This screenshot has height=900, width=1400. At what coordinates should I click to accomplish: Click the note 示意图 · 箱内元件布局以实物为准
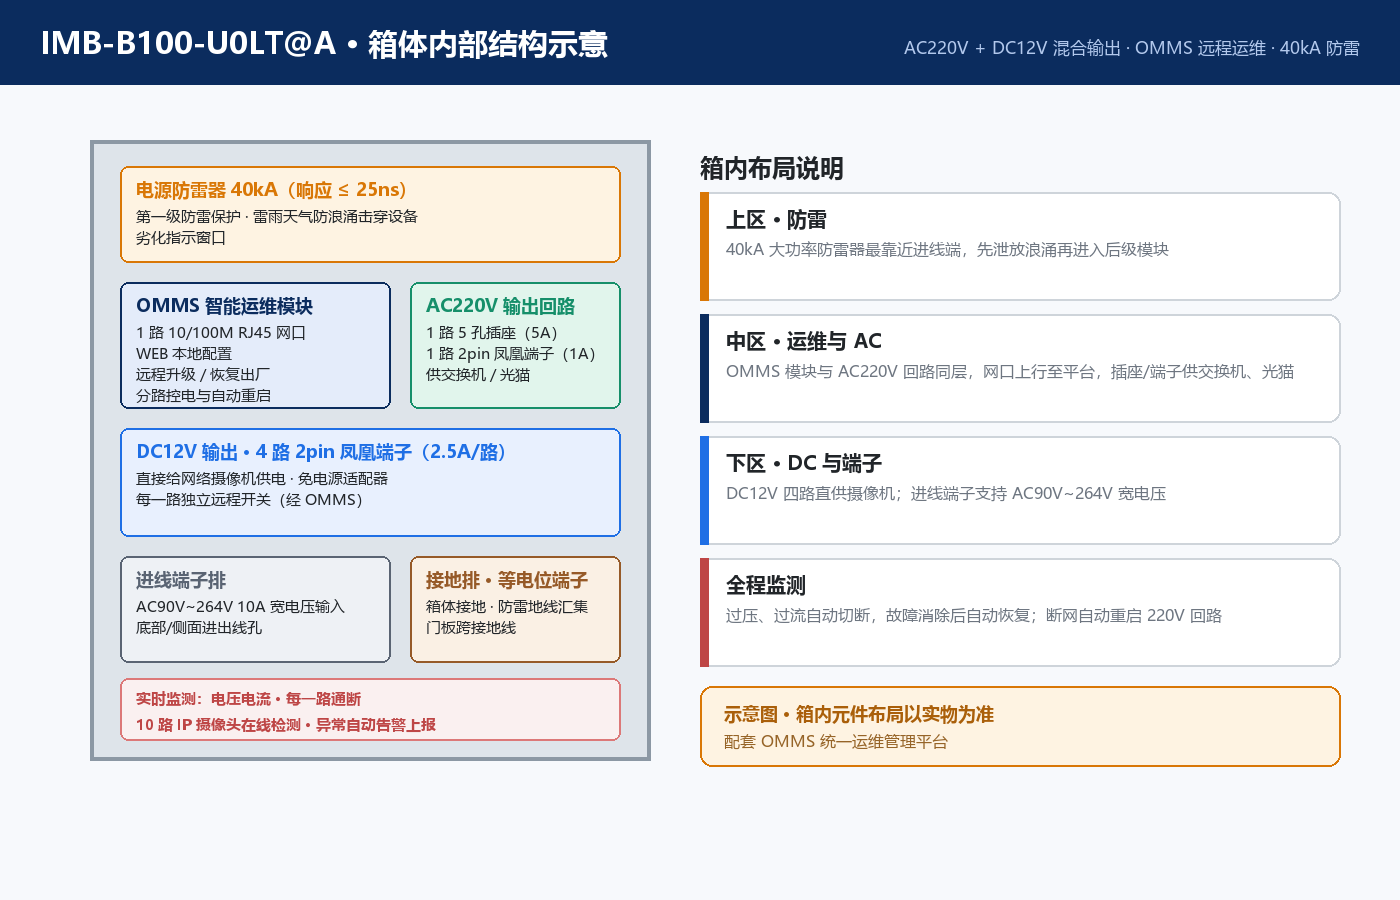click(859, 715)
